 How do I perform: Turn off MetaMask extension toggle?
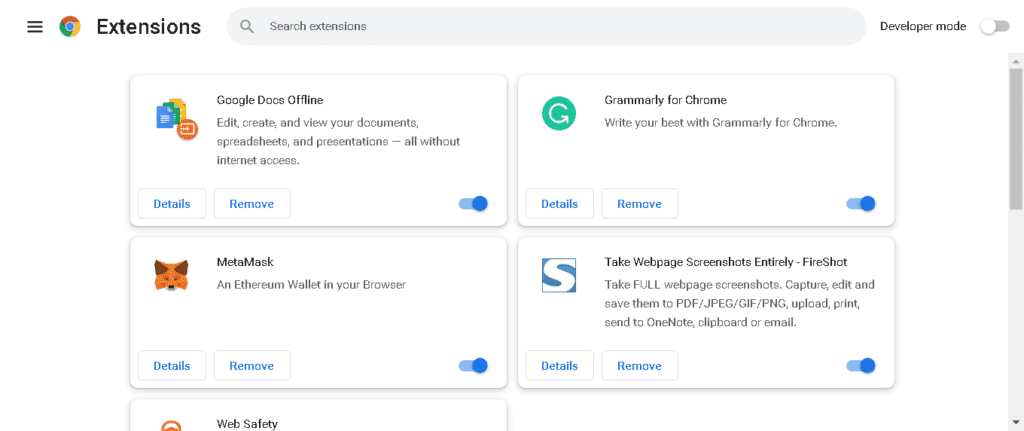473,366
